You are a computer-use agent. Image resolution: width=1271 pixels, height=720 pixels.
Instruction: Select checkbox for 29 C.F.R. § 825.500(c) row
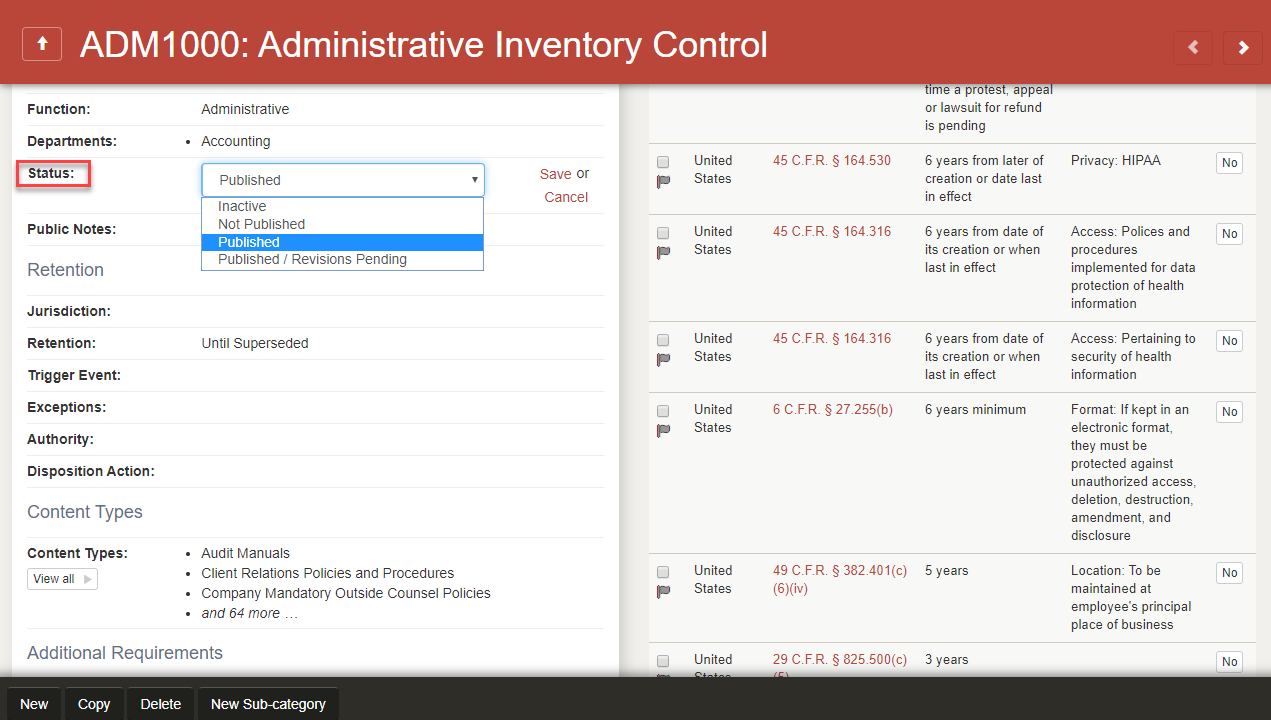(x=663, y=661)
